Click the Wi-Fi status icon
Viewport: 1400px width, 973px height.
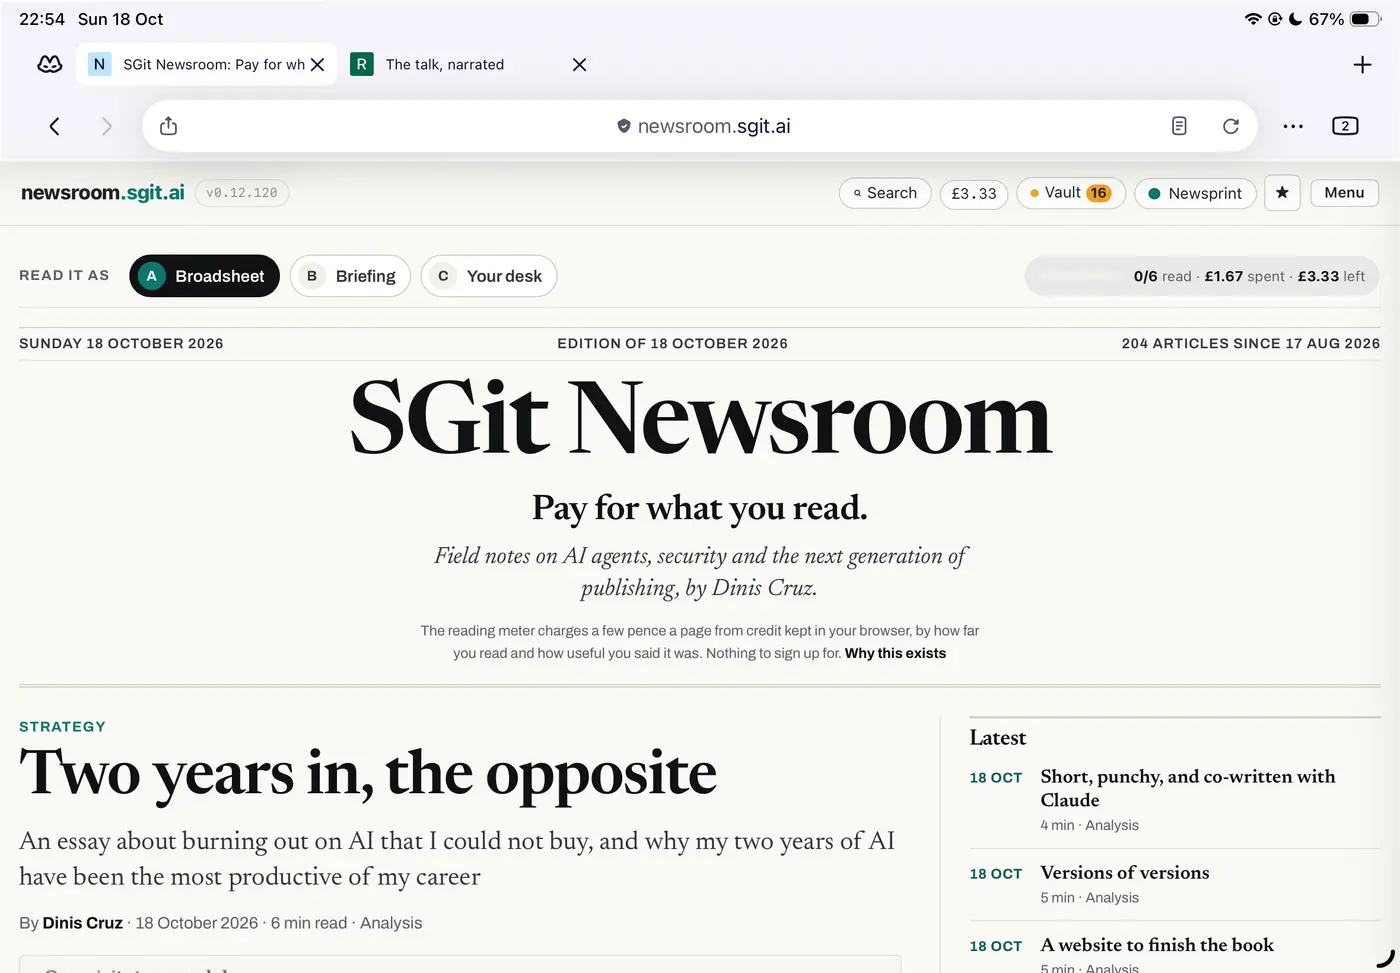coord(1253,19)
